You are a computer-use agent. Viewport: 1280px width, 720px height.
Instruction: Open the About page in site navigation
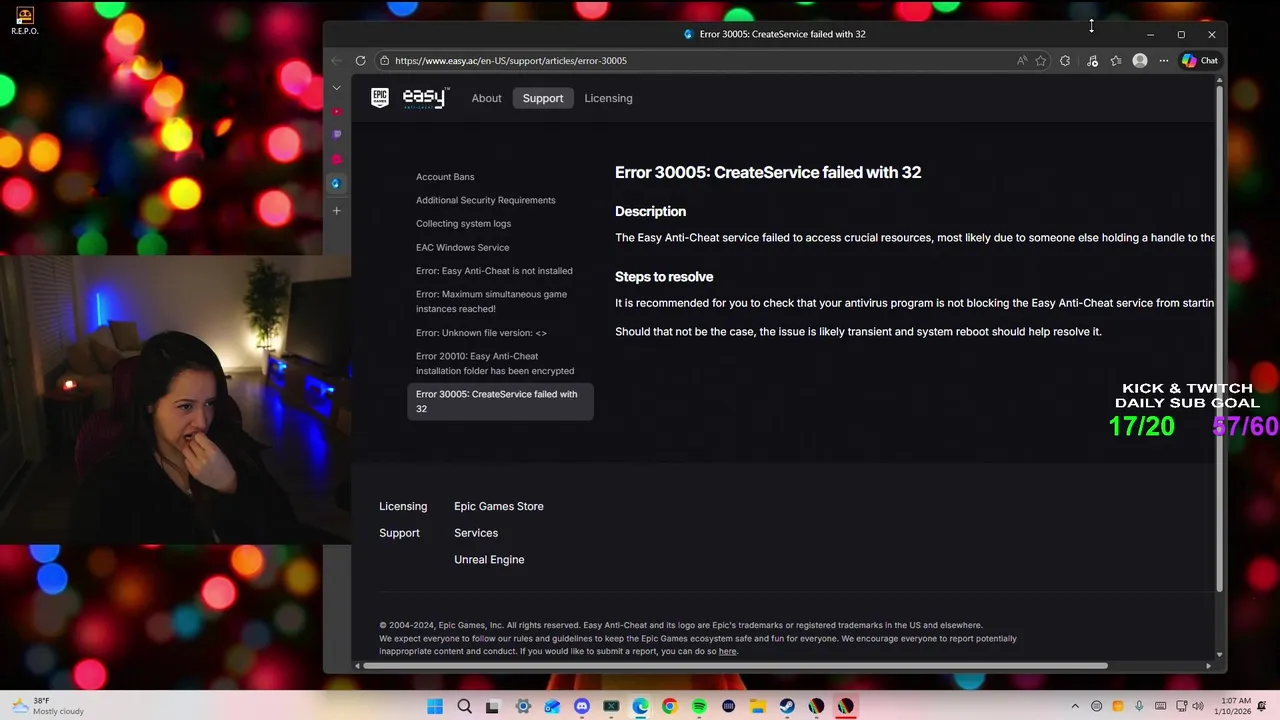[x=486, y=98]
